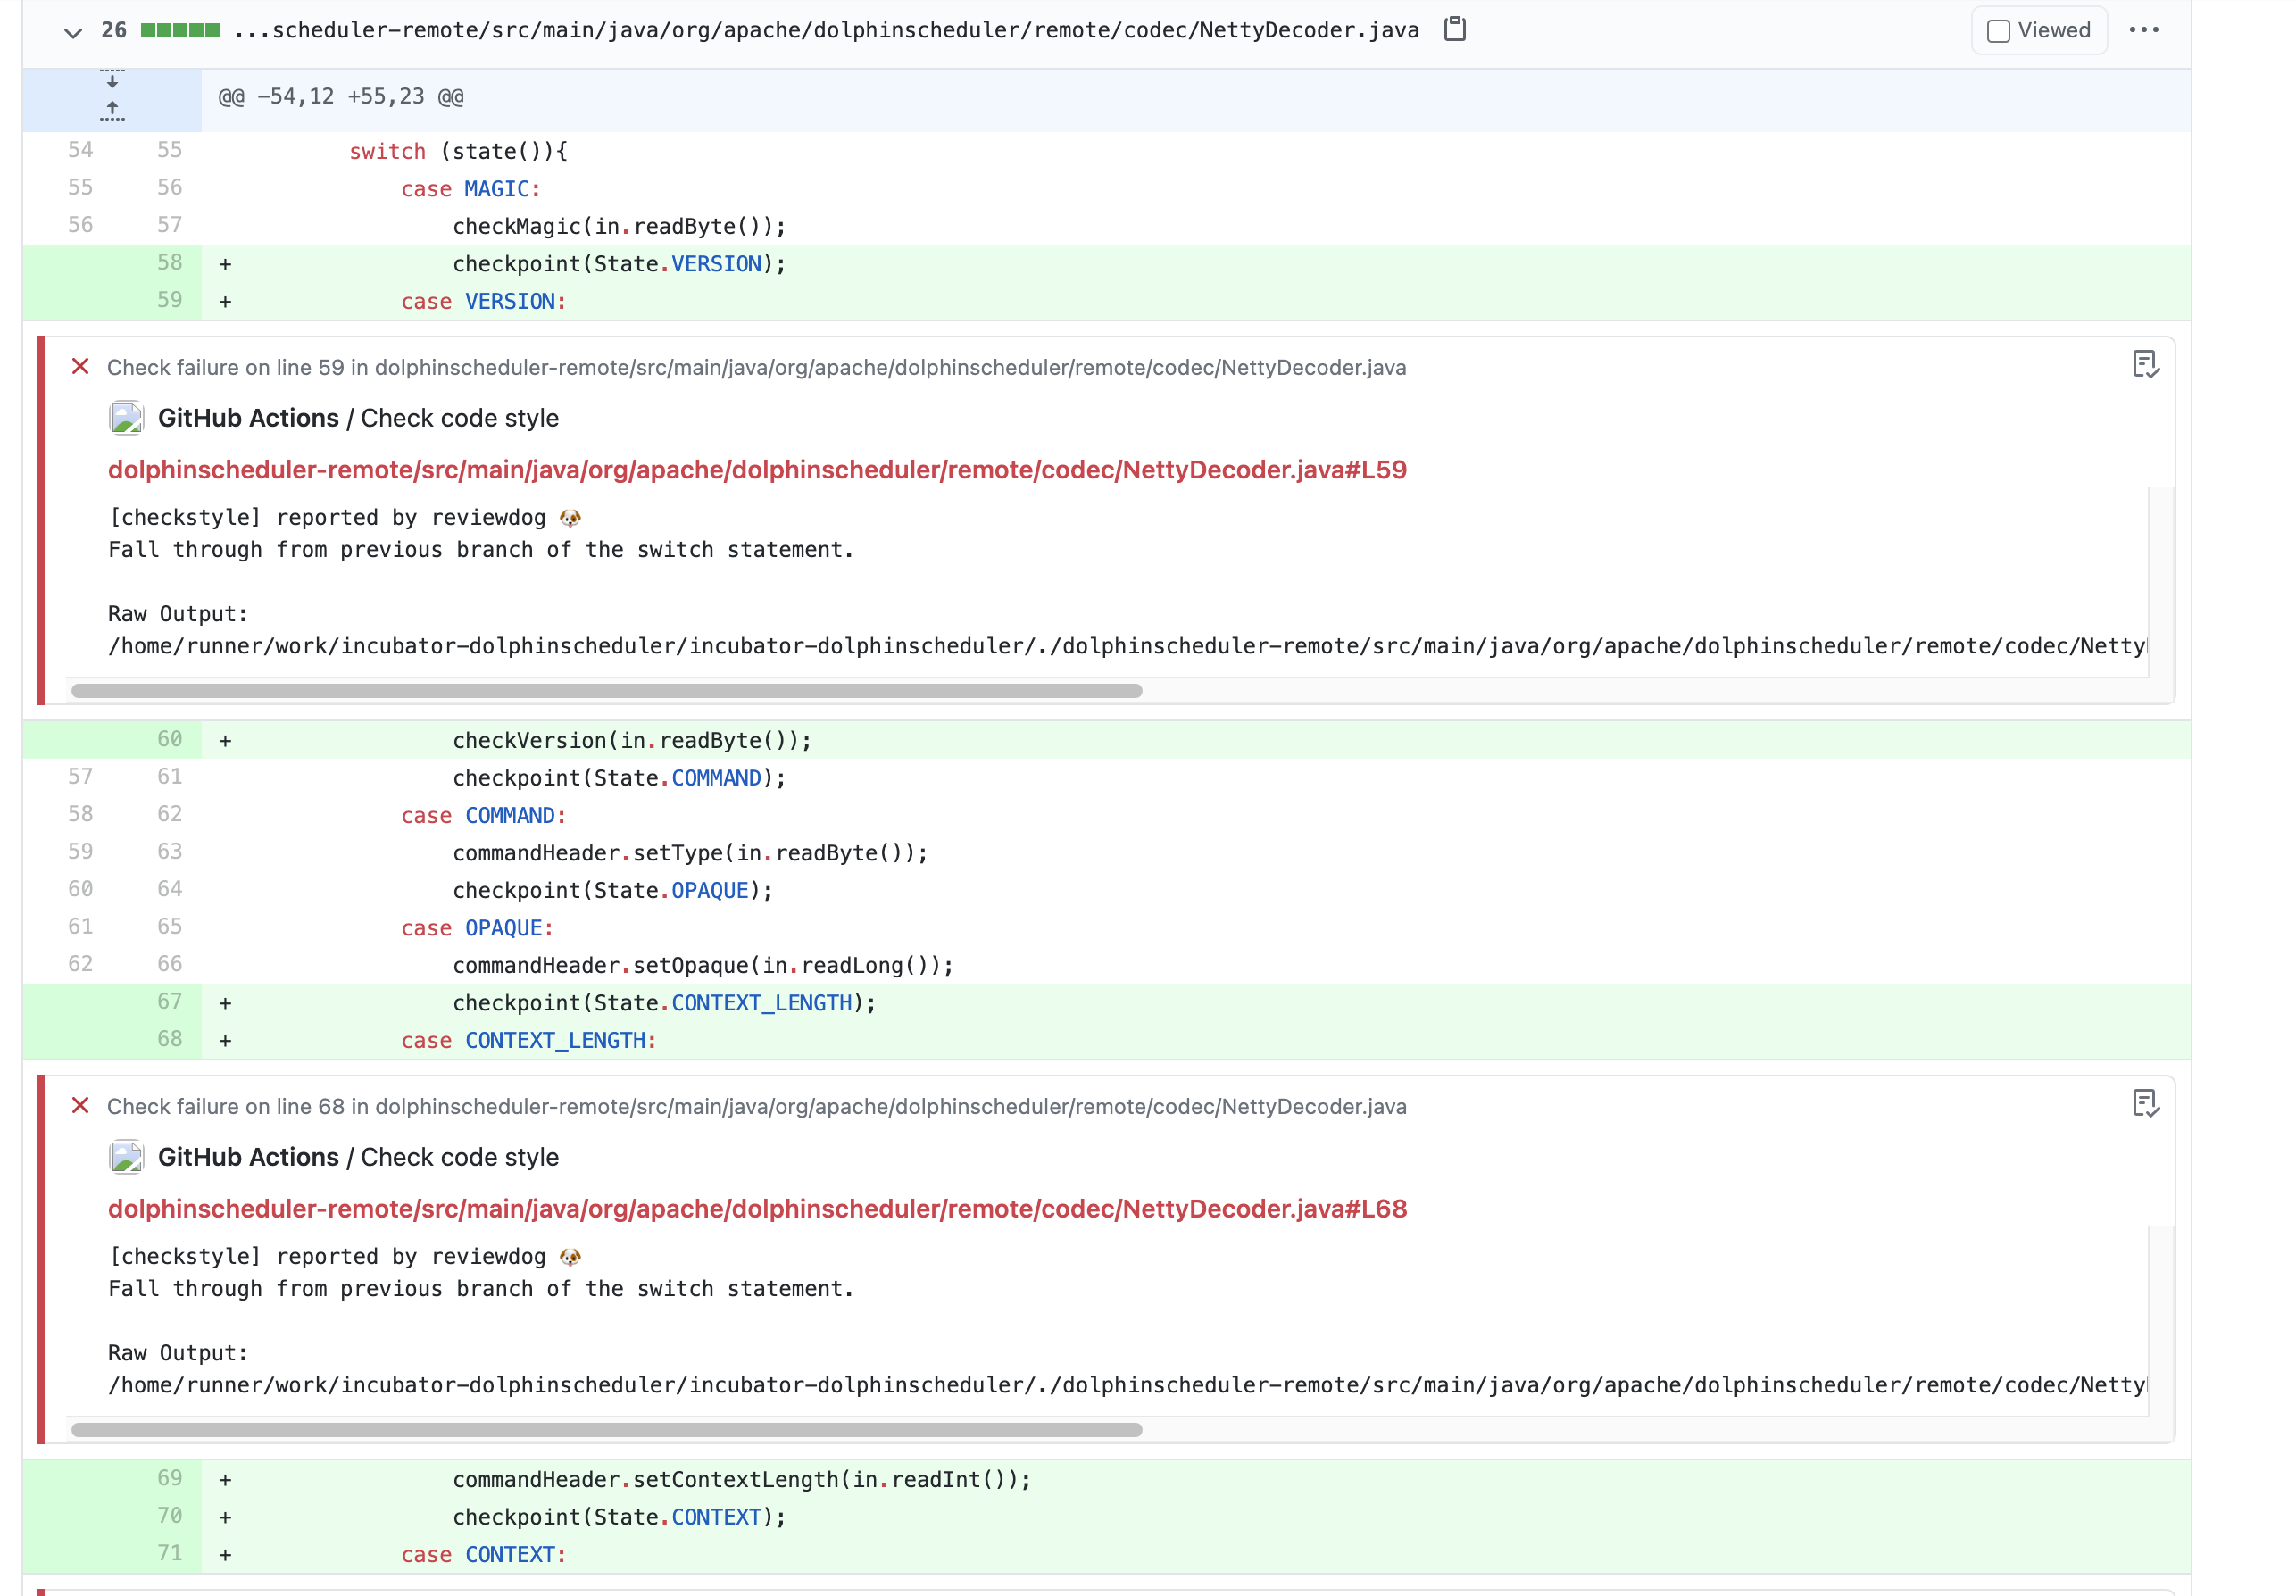The height and width of the screenshot is (1596, 2296).
Task: Click 'Check failure on line 59' heading text
Action: (756, 367)
